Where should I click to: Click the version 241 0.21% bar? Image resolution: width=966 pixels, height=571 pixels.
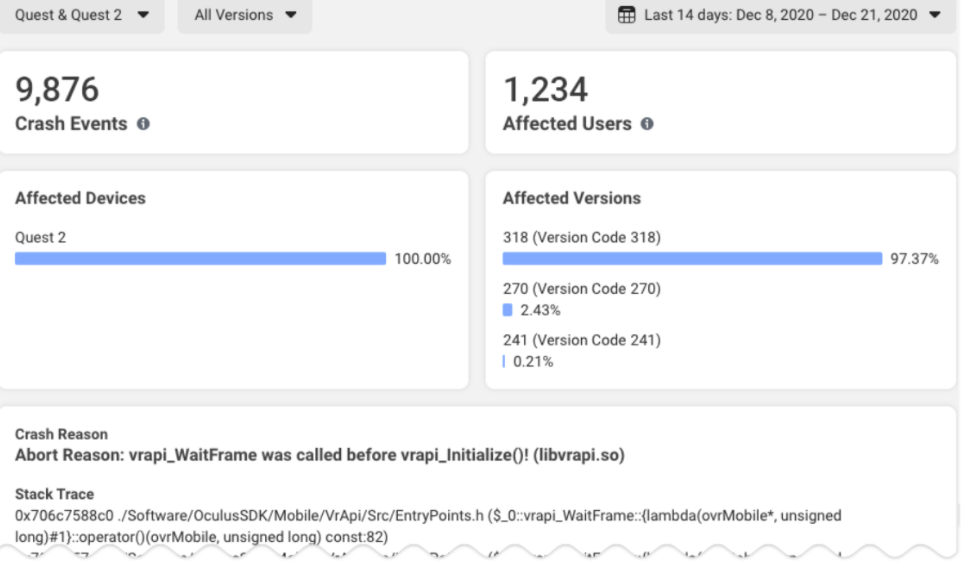(504, 362)
